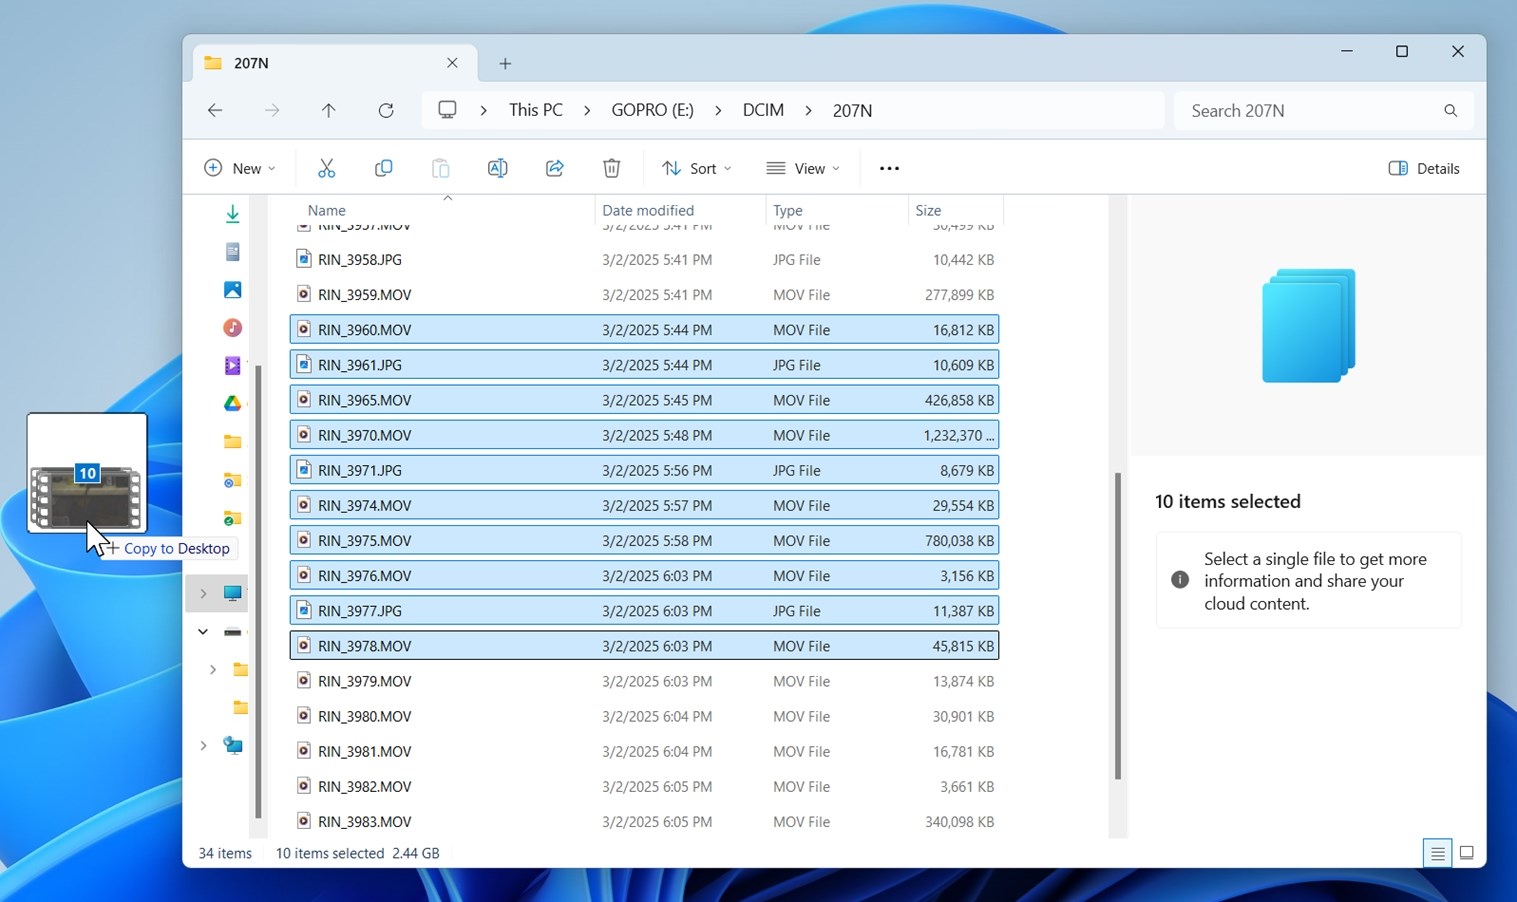Go up one folder level arrow
The image size is (1517, 902).
pos(328,110)
